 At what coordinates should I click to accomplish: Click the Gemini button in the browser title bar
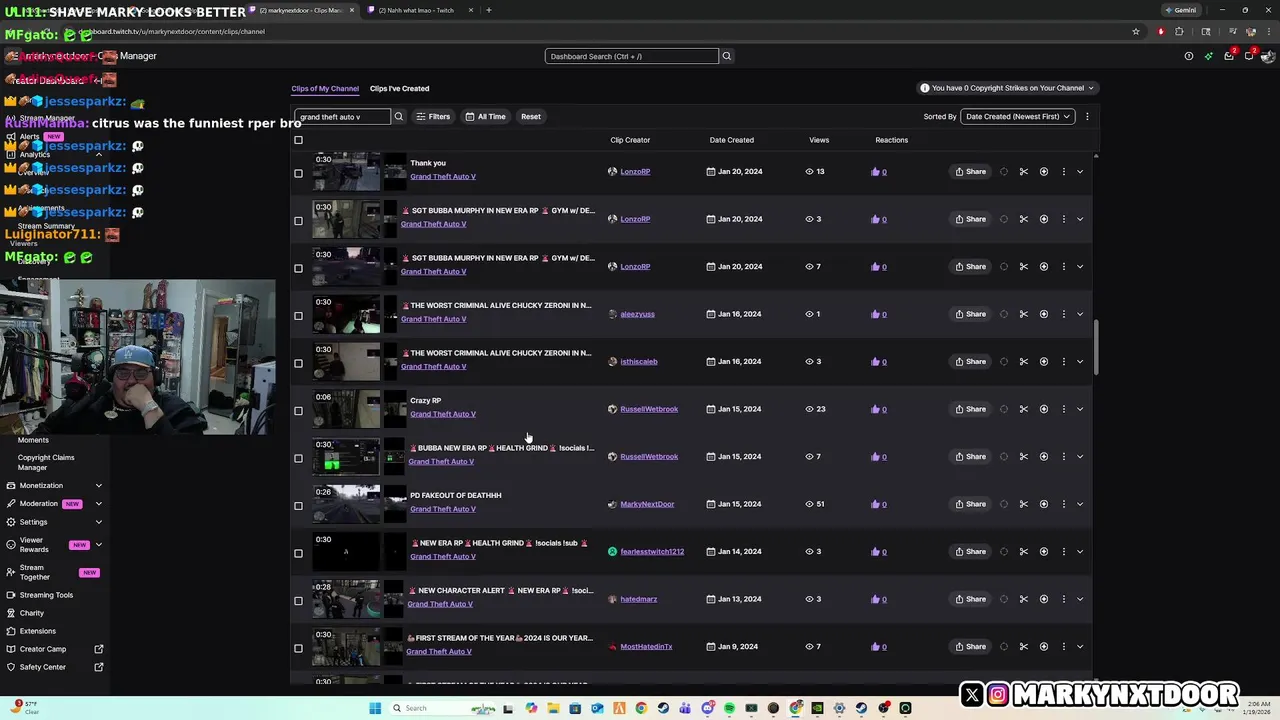point(1180,10)
